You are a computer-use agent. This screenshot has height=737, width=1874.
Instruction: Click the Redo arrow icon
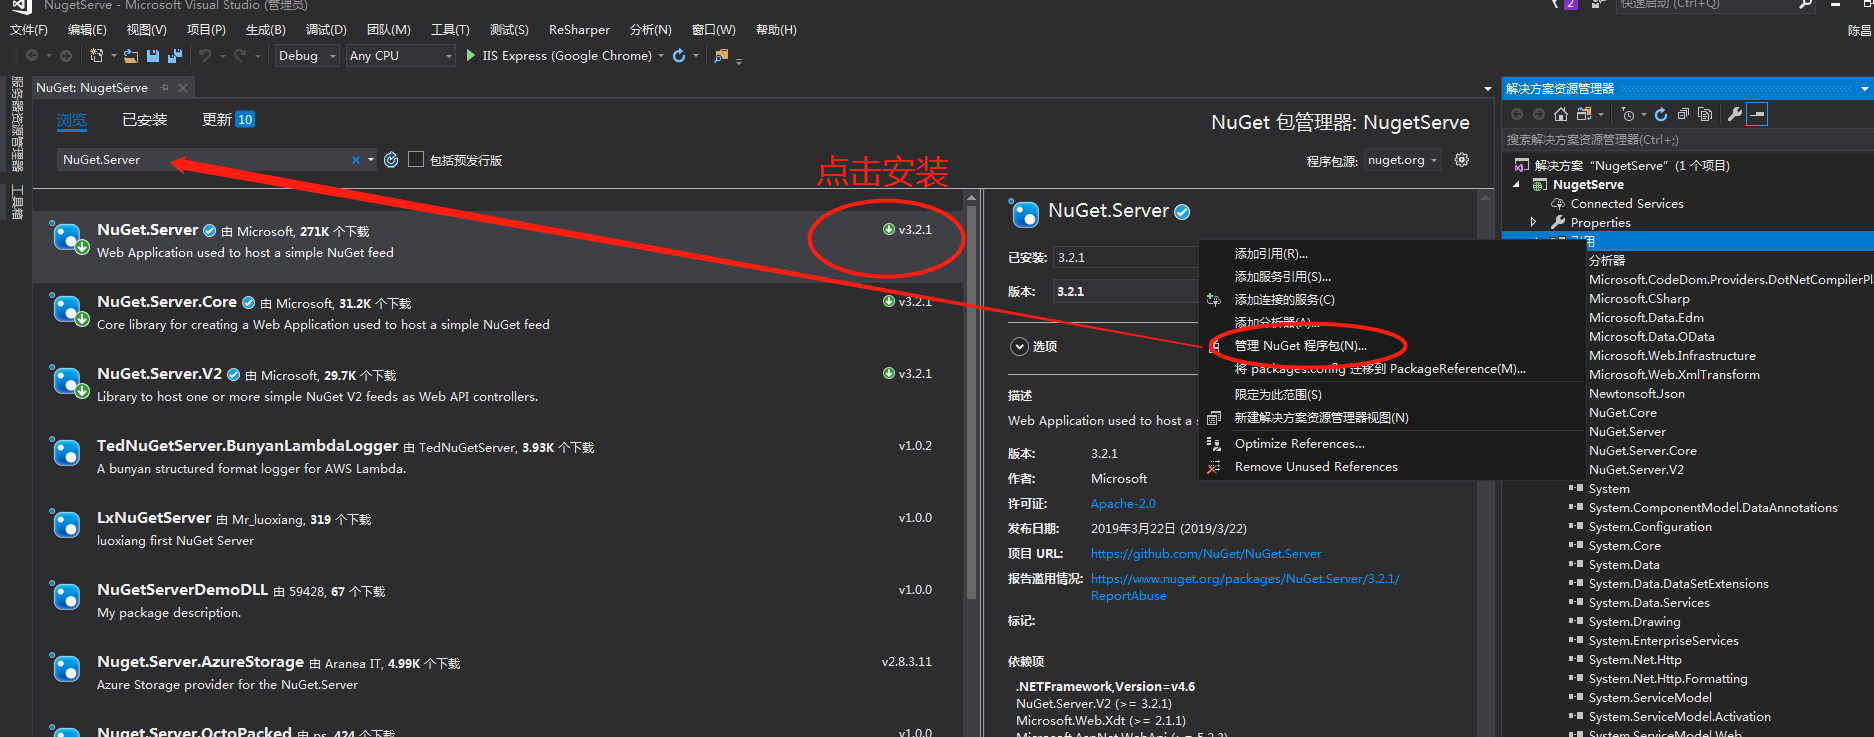click(240, 56)
